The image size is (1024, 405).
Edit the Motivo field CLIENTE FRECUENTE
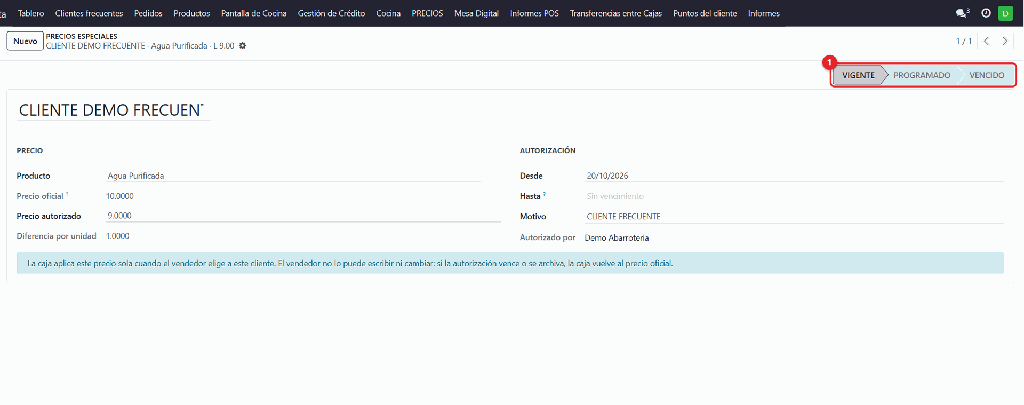pyautogui.click(x=794, y=216)
